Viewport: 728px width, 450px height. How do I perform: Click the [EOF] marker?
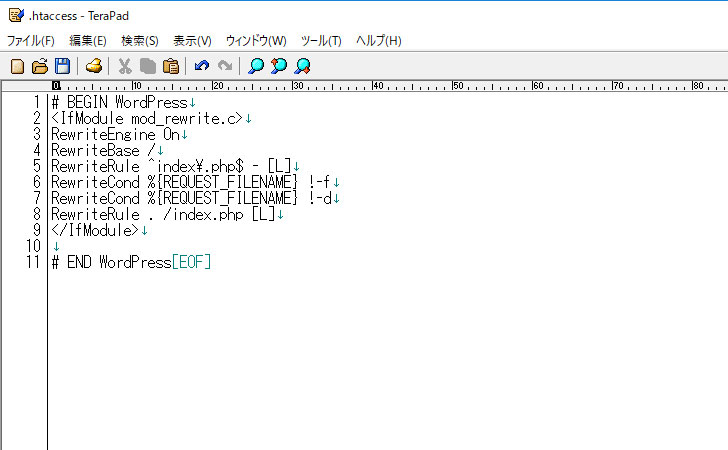pos(192,262)
